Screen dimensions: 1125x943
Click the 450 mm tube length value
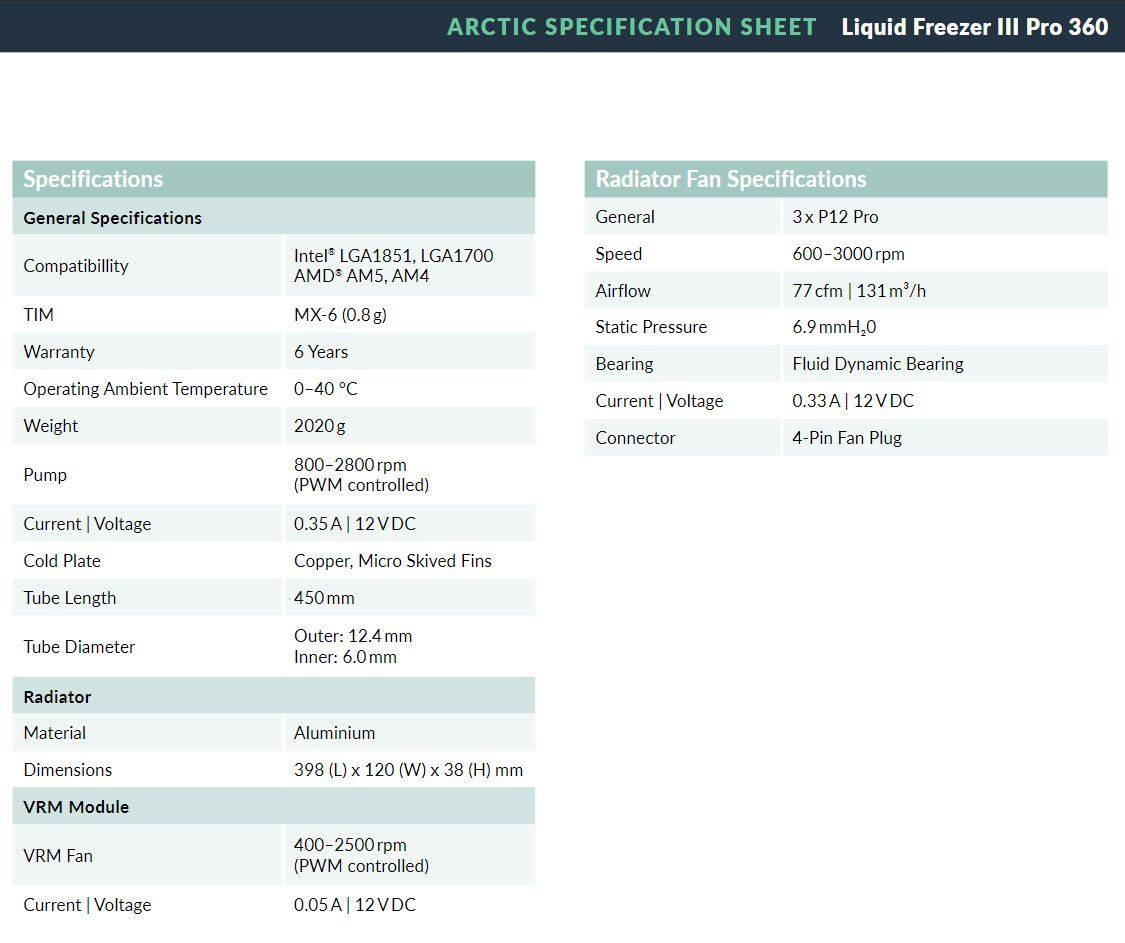pos(324,598)
